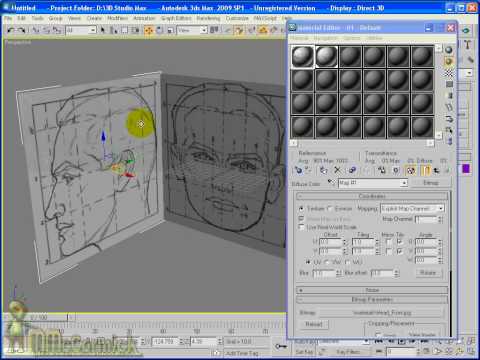
Task: Click the Map Channel spinner arrows
Action: point(440,219)
